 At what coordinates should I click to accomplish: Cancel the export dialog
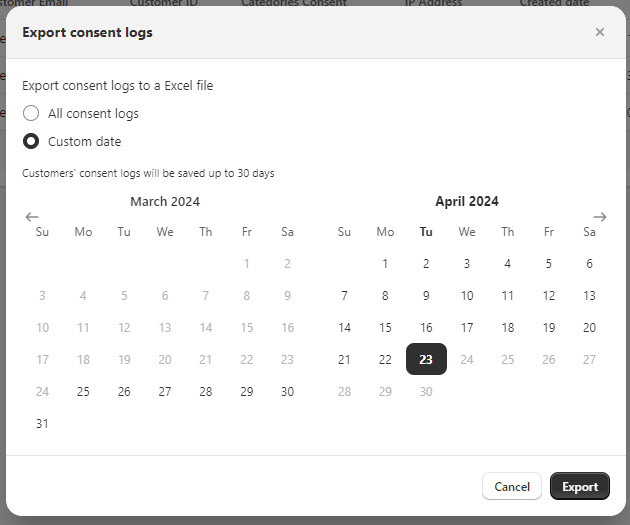point(512,487)
